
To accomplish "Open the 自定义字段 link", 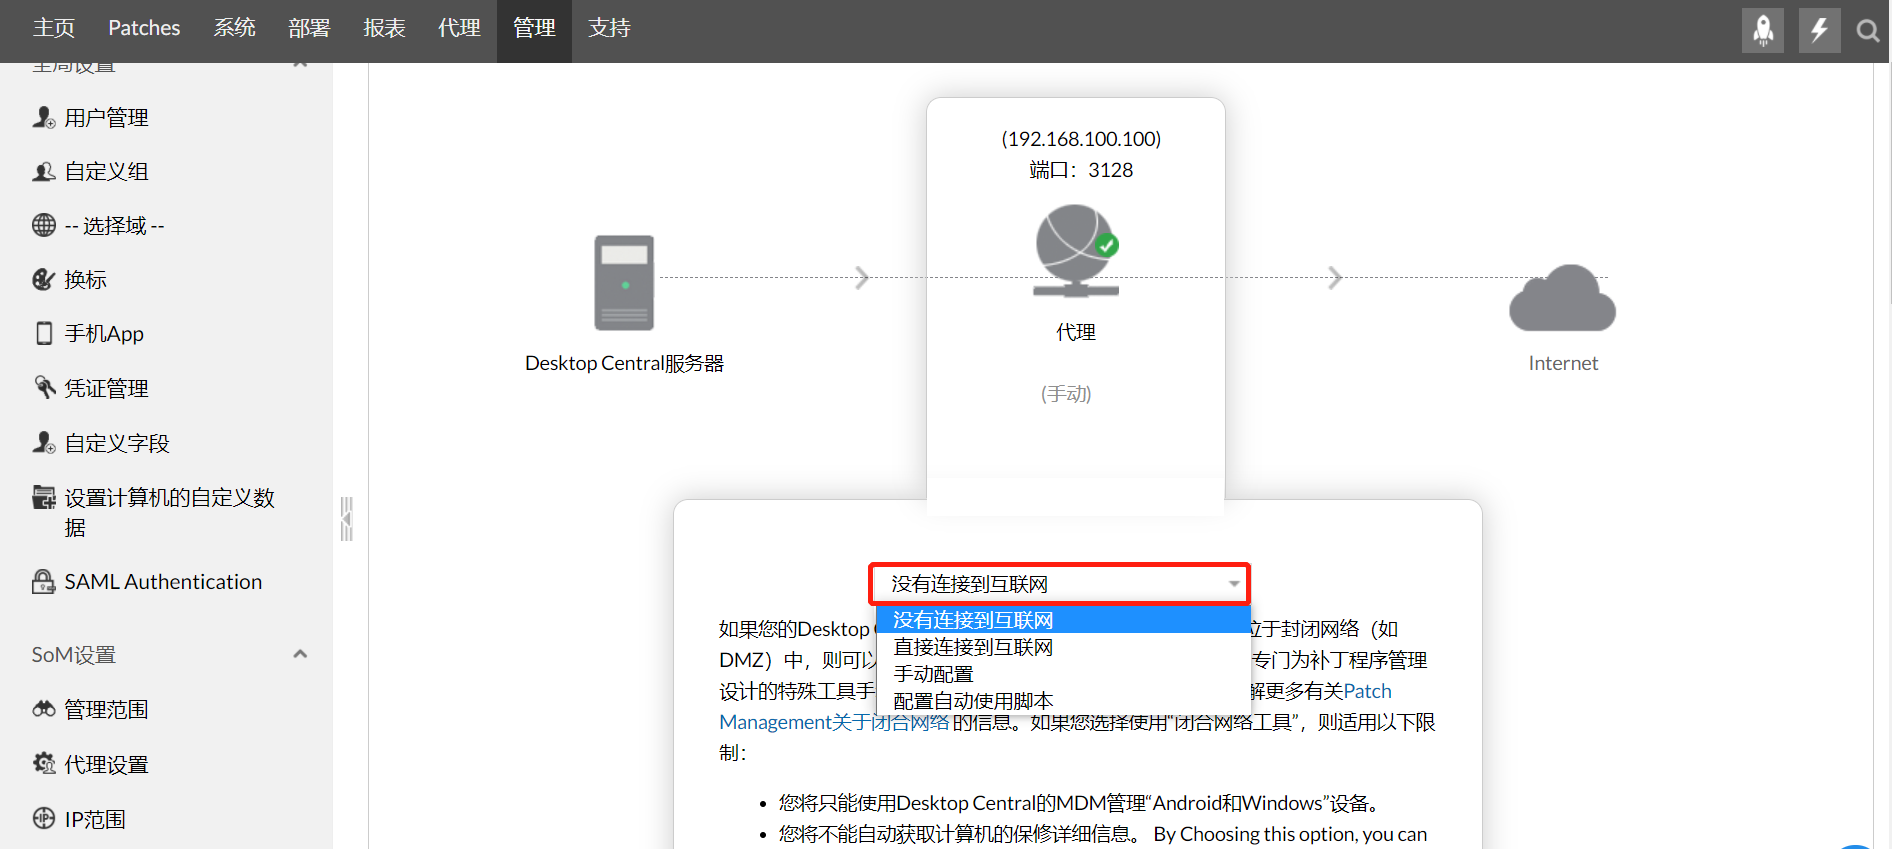I will [117, 443].
